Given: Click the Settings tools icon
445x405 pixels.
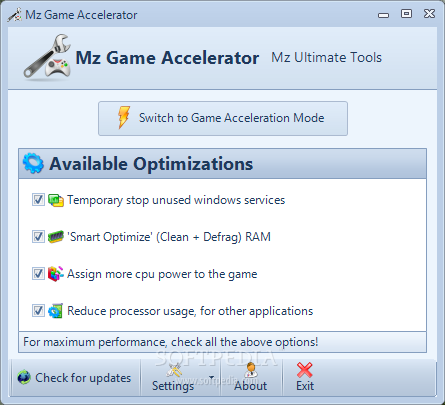Looking at the screenshot, I should tap(174, 370).
